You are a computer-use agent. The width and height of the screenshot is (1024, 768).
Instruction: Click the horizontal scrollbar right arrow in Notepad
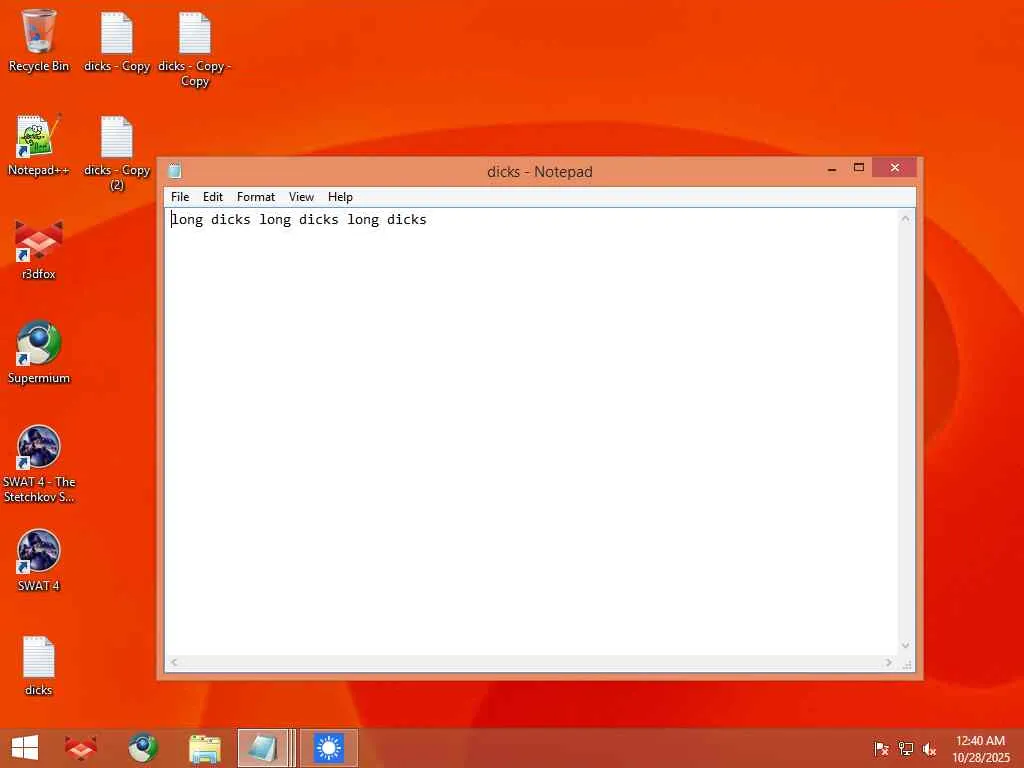pos(889,662)
